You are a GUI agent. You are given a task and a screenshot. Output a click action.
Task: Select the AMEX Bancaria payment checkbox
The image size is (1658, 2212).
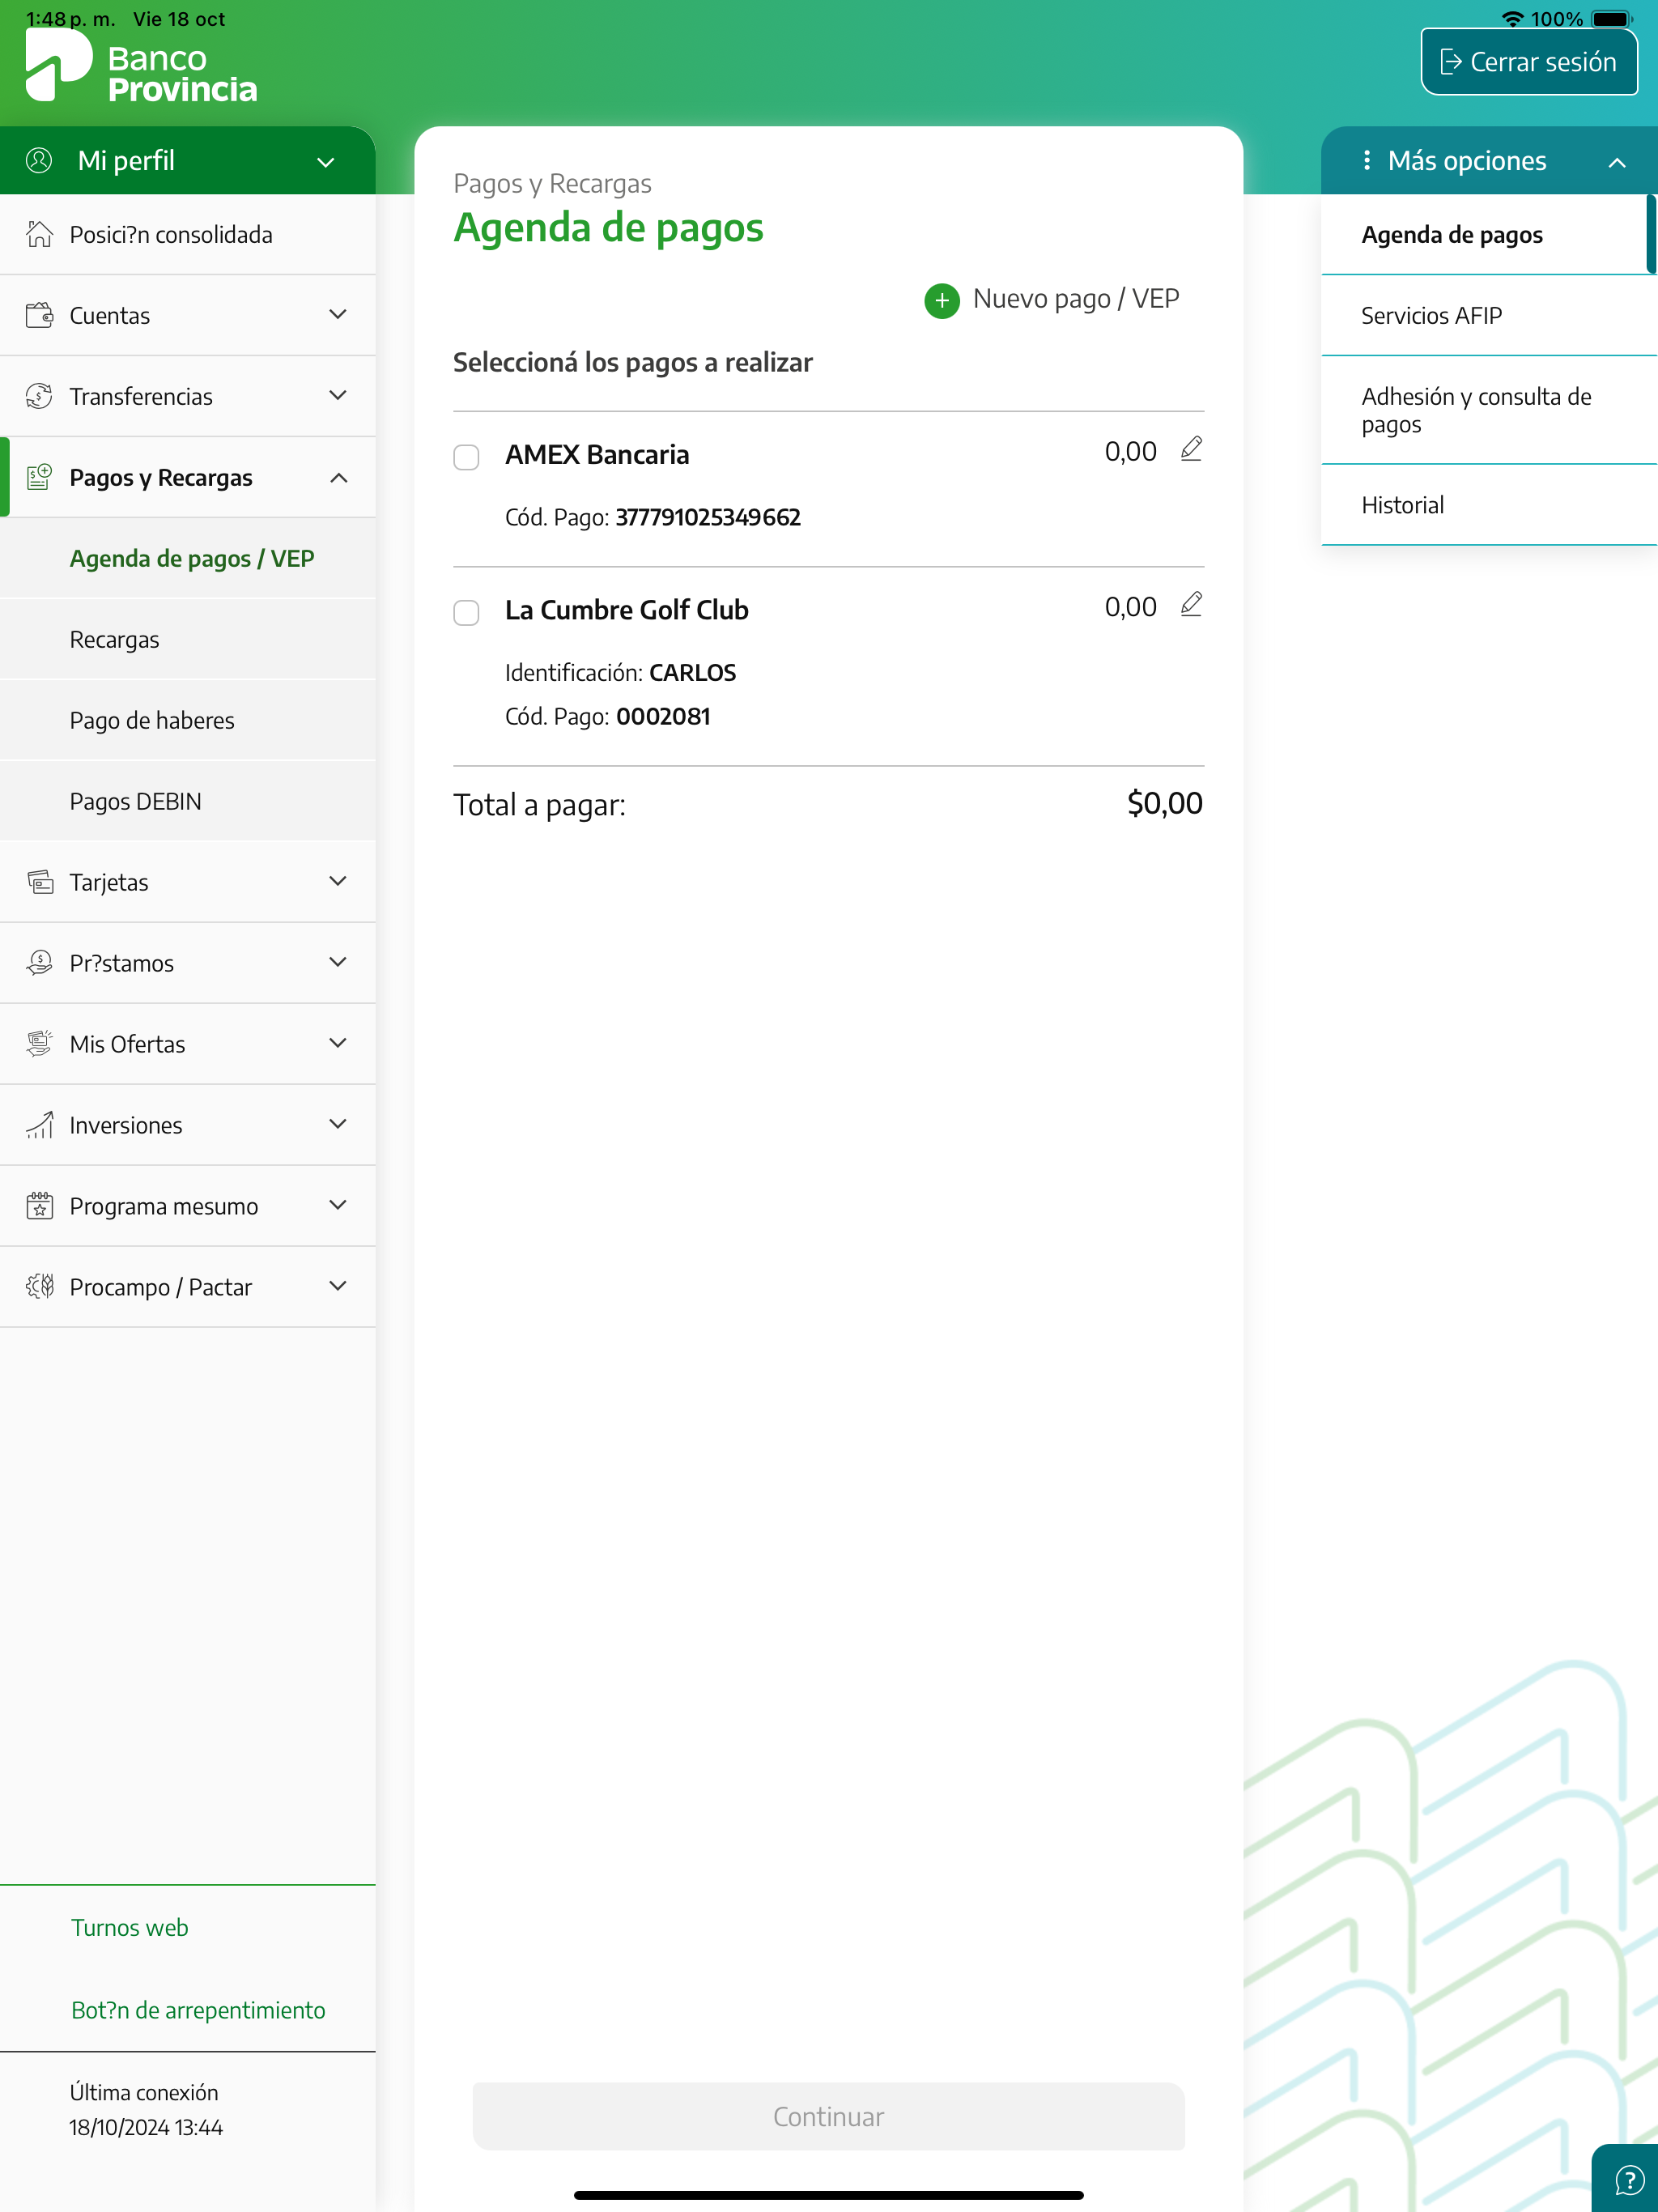(x=466, y=457)
